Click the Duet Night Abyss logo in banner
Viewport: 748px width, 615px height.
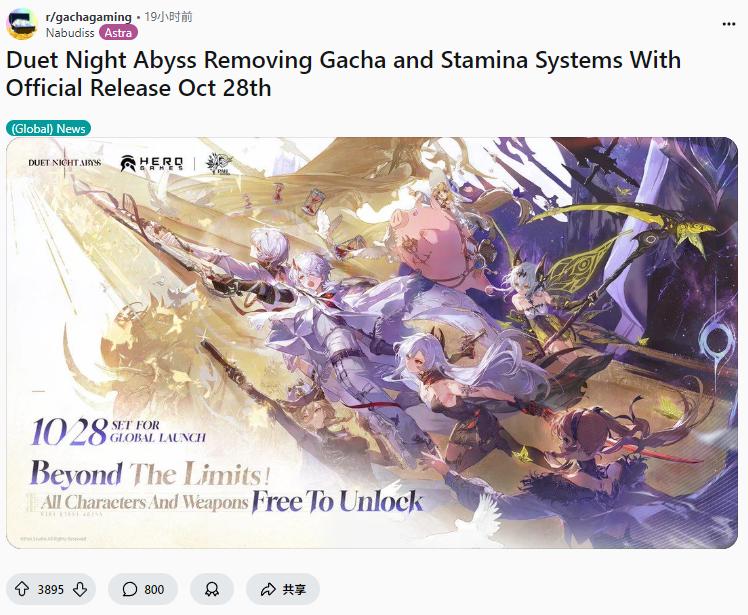64,163
